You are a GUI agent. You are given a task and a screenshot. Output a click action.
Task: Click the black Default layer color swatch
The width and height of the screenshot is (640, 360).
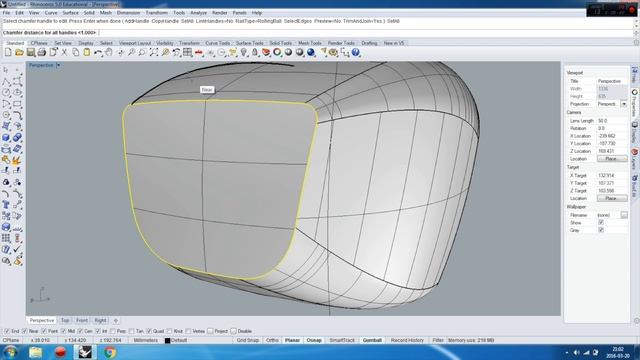167,340
